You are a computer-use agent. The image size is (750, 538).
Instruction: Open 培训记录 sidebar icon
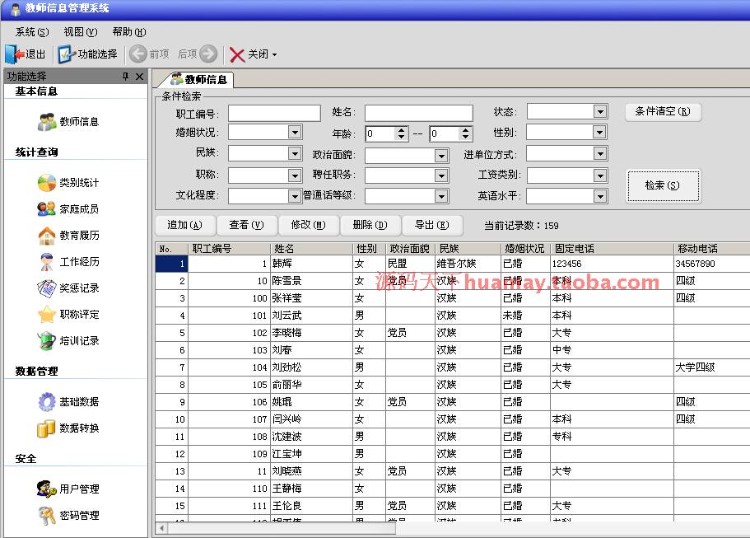pos(47,340)
